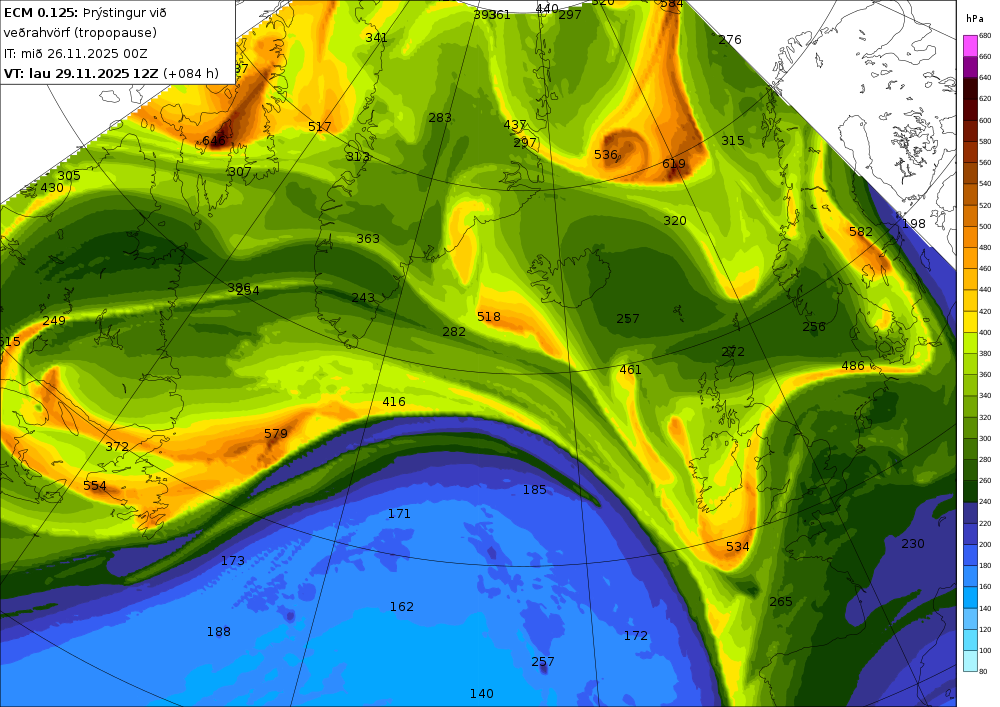Image resolution: width=1000 pixels, height=707 pixels.
Task: Click the map value "372"
Action: pyautogui.click(x=117, y=446)
